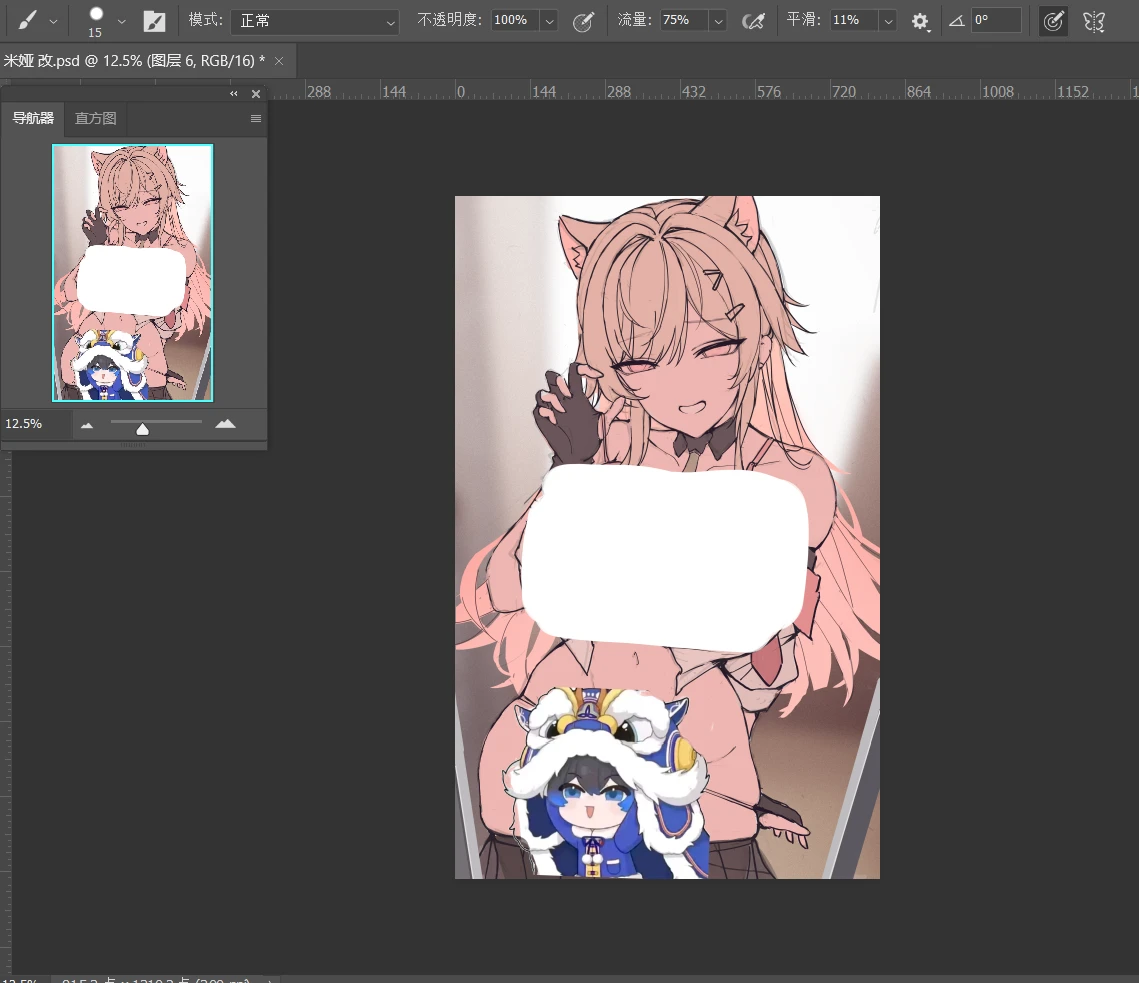Expand the flow slider dropdown arrow

[718, 21]
